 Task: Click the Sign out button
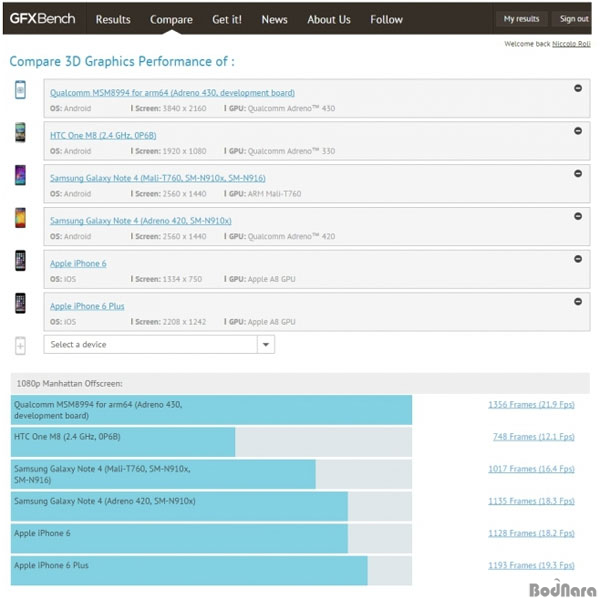(x=574, y=19)
